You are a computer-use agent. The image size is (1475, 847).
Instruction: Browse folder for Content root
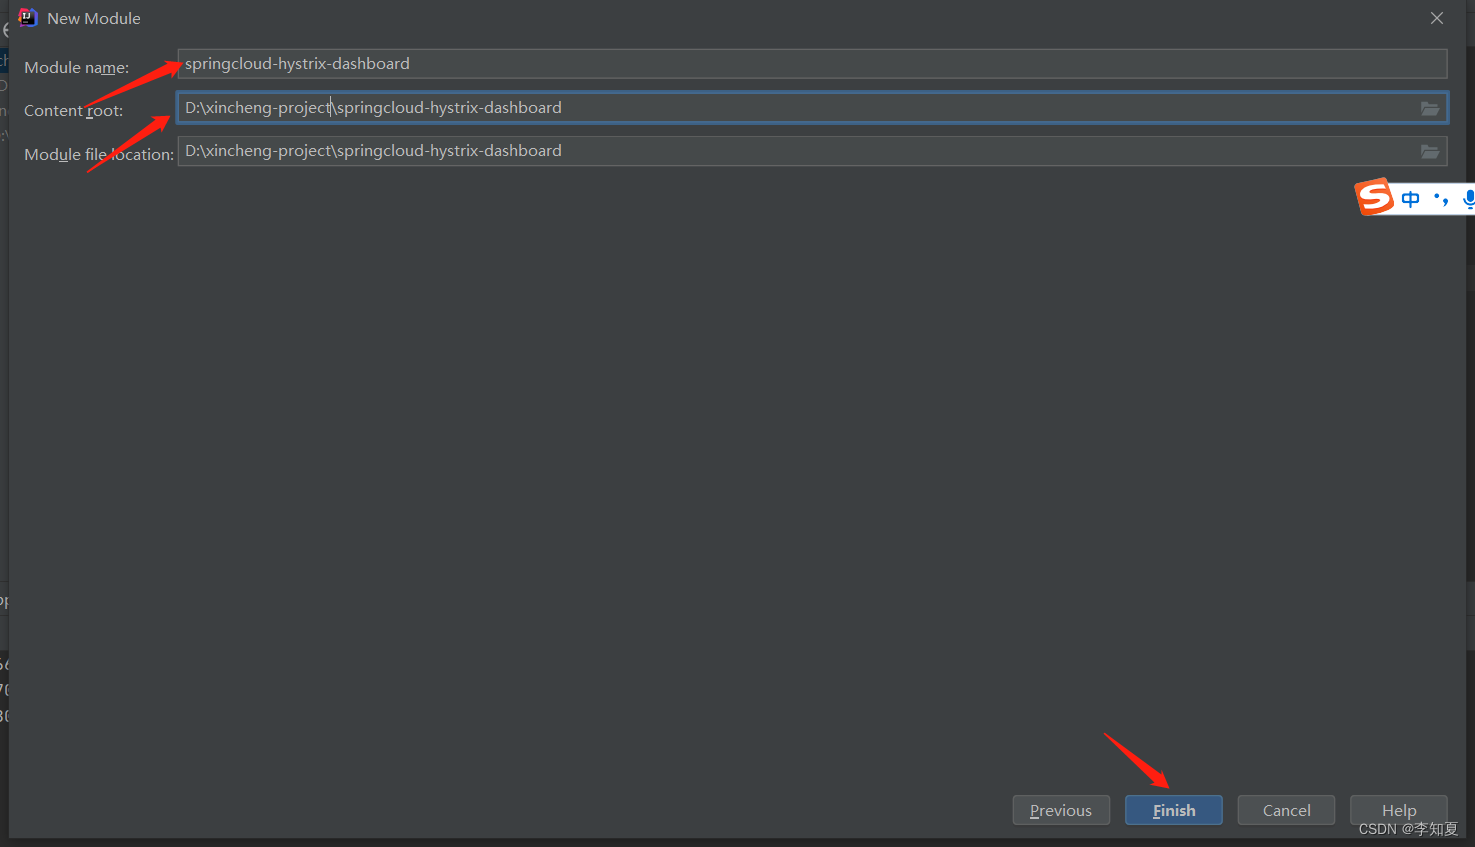[x=1431, y=108]
